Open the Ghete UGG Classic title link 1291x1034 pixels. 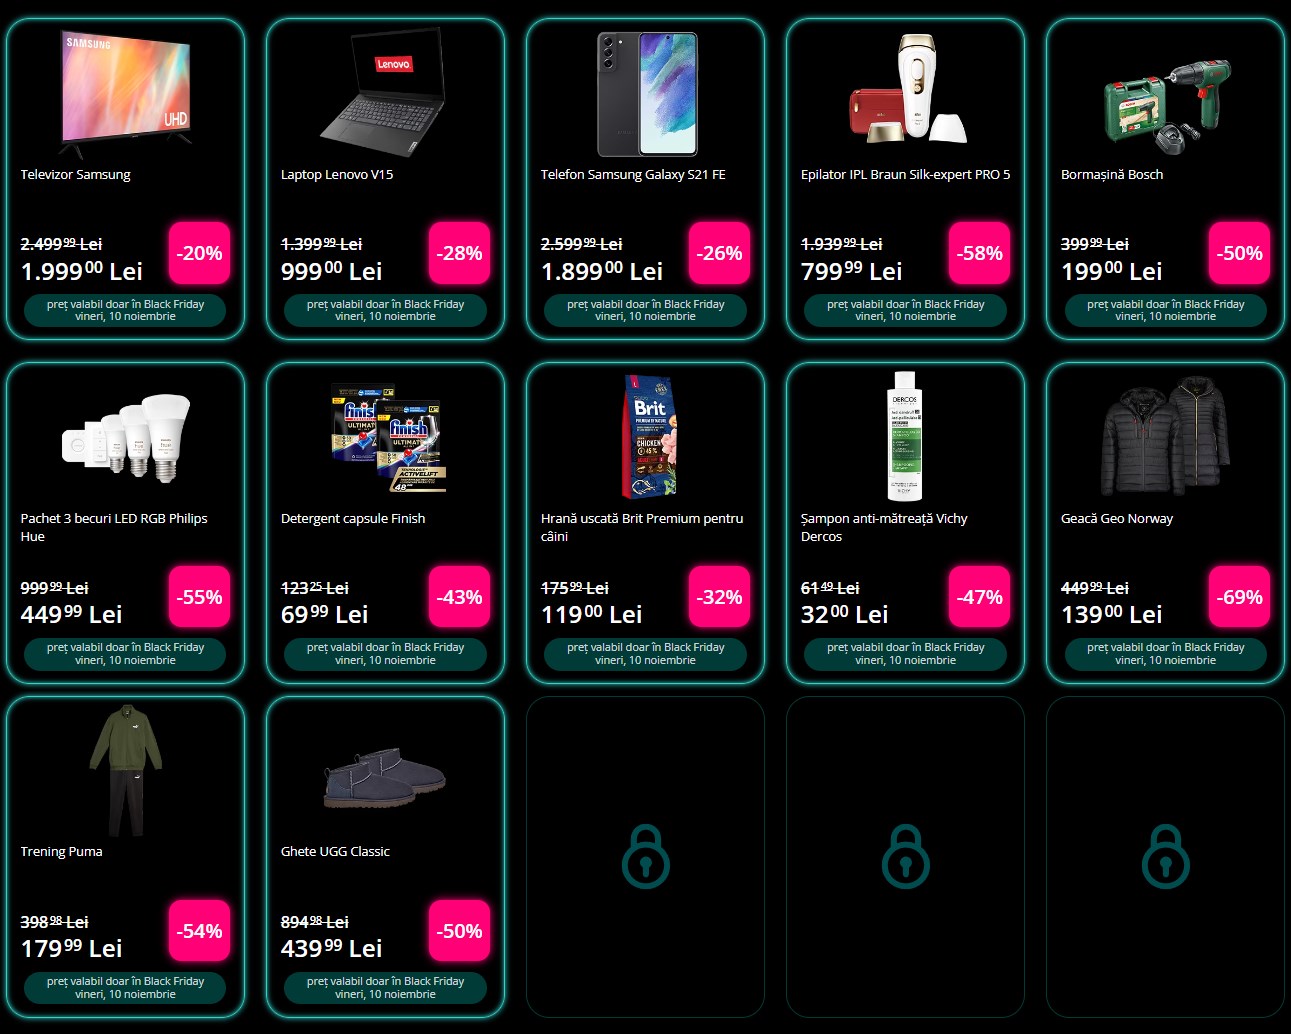(335, 852)
